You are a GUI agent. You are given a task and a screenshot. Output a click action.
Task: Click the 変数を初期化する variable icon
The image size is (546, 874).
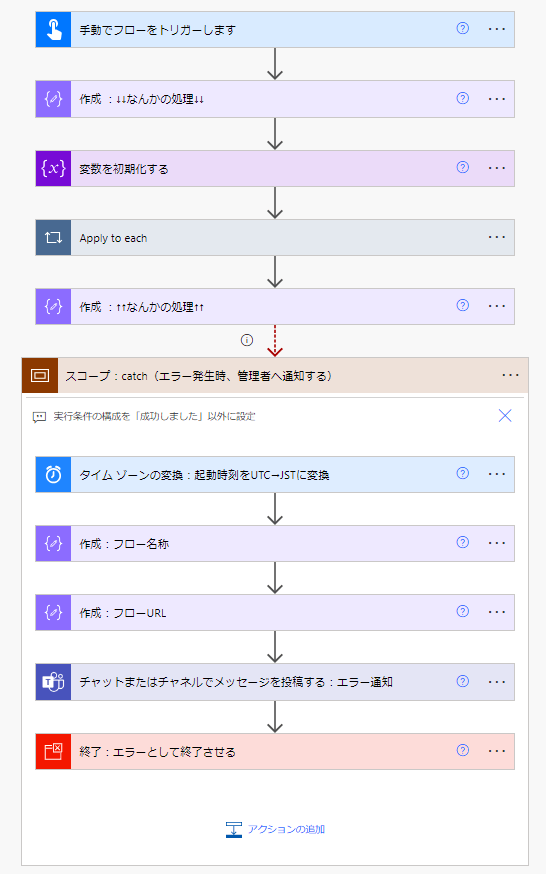coord(53,168)
